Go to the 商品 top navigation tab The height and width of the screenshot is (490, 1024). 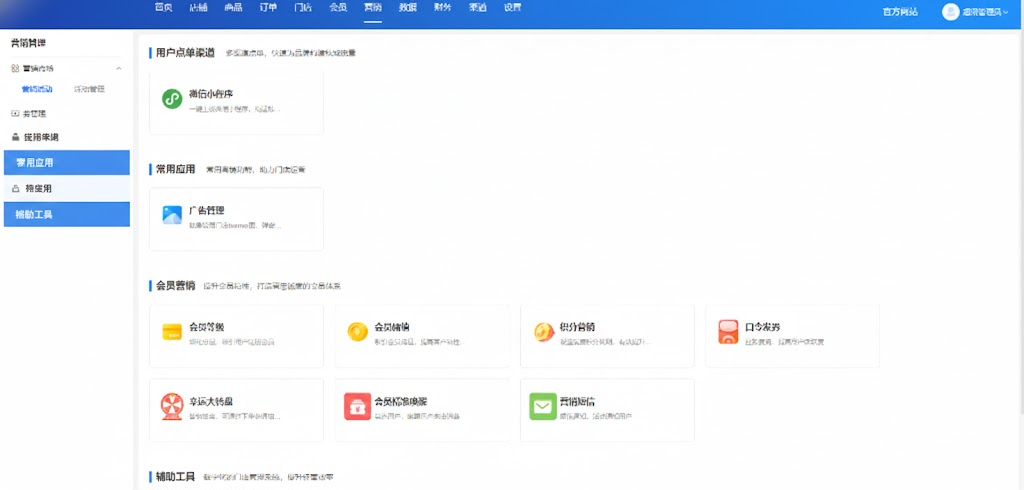pyautogui.click(x=233, y=8)
